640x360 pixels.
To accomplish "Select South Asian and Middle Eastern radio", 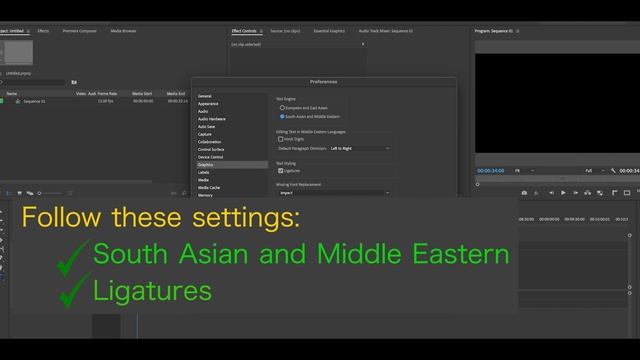I will 282,116.
